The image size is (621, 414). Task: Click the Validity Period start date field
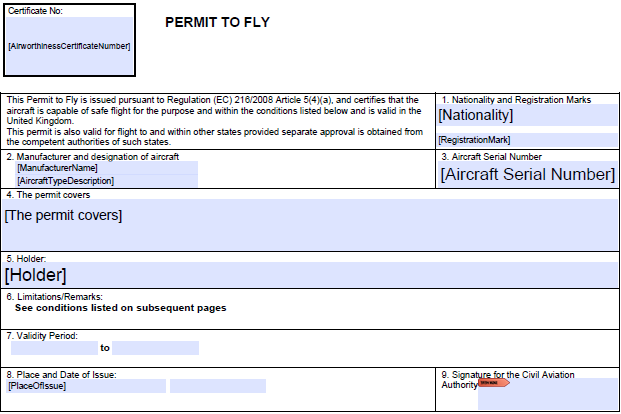[x=53, y=348]
